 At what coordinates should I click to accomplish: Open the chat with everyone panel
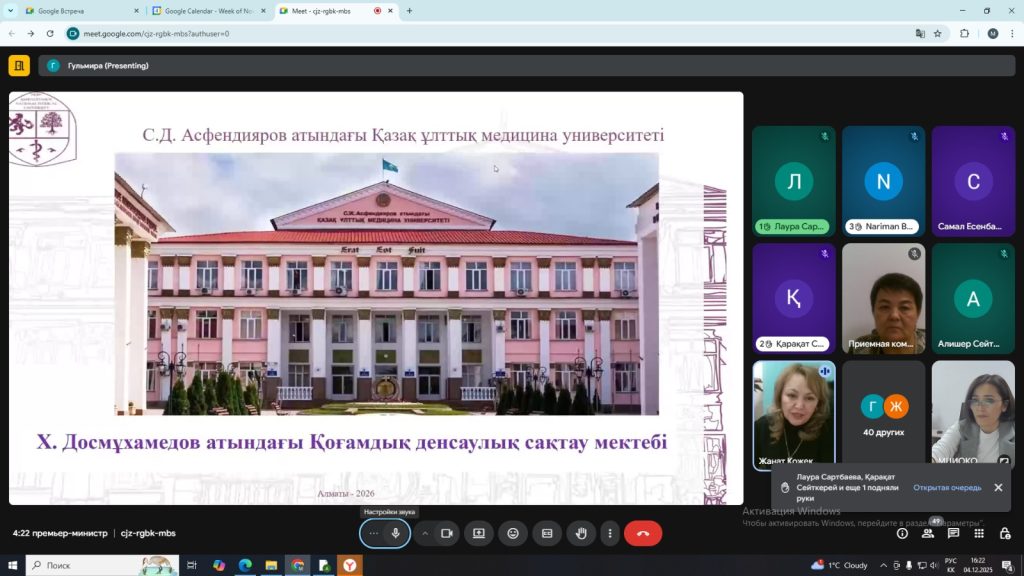[954, 534]
